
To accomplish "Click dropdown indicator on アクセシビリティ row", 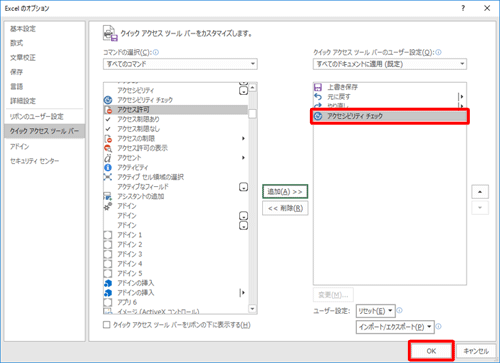I will point(244,90).
